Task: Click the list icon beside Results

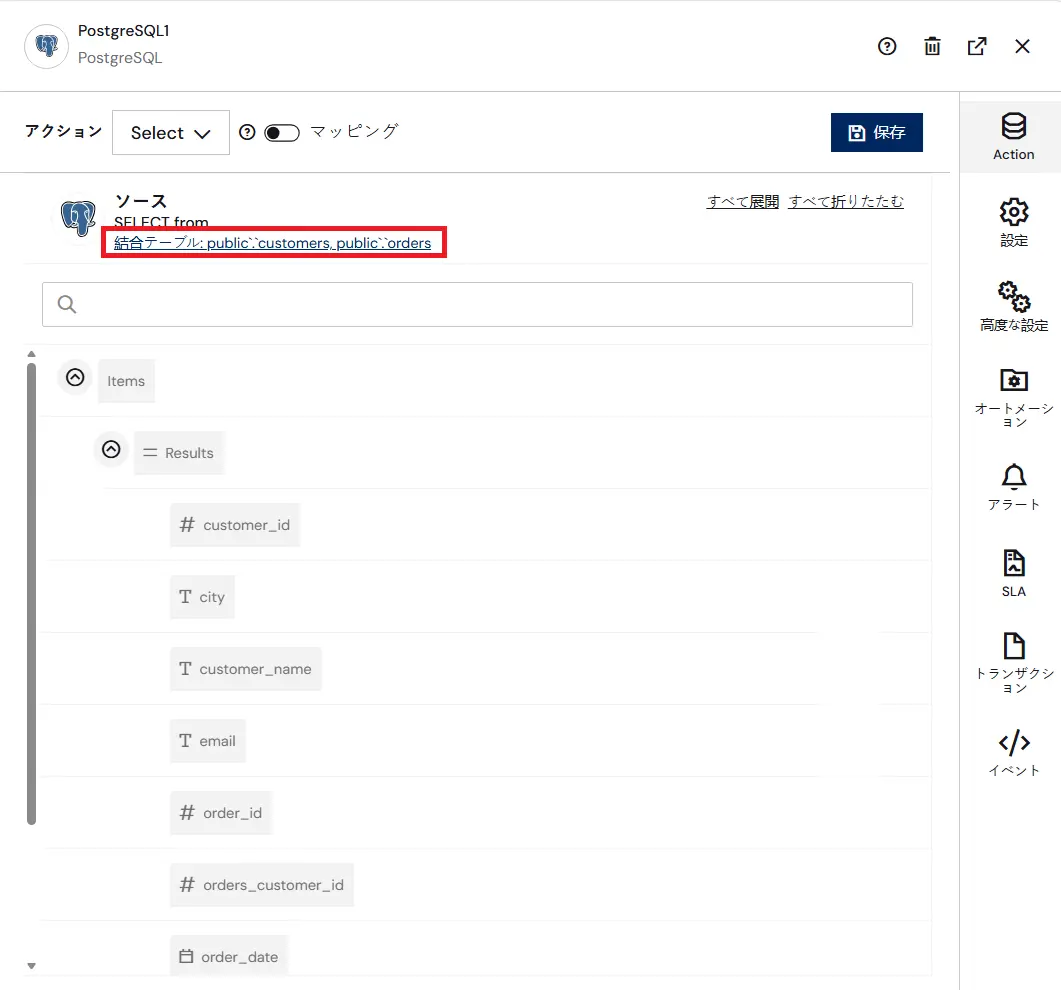Action: point(150,453)
